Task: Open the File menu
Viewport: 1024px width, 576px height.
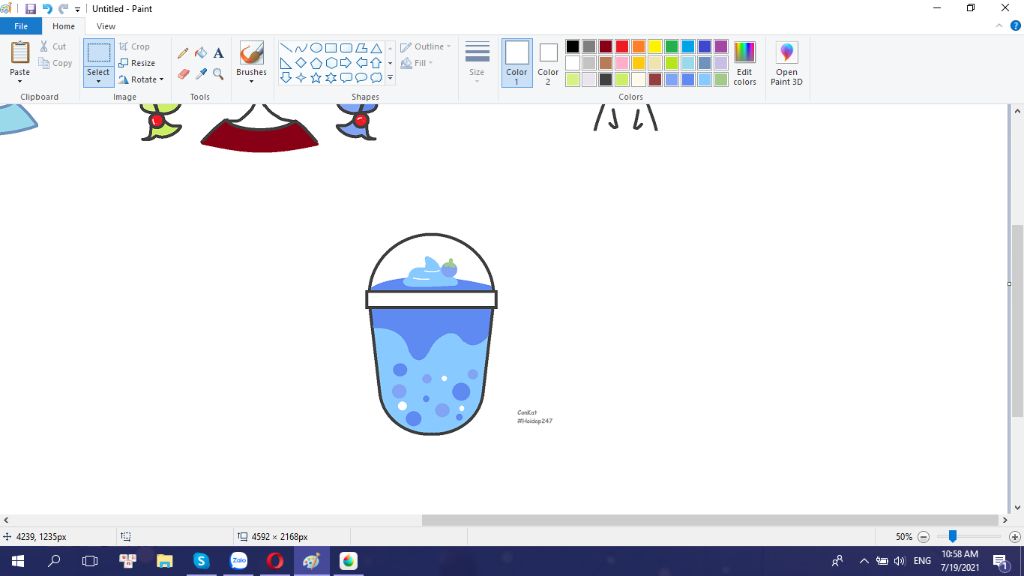Action: 21,26
